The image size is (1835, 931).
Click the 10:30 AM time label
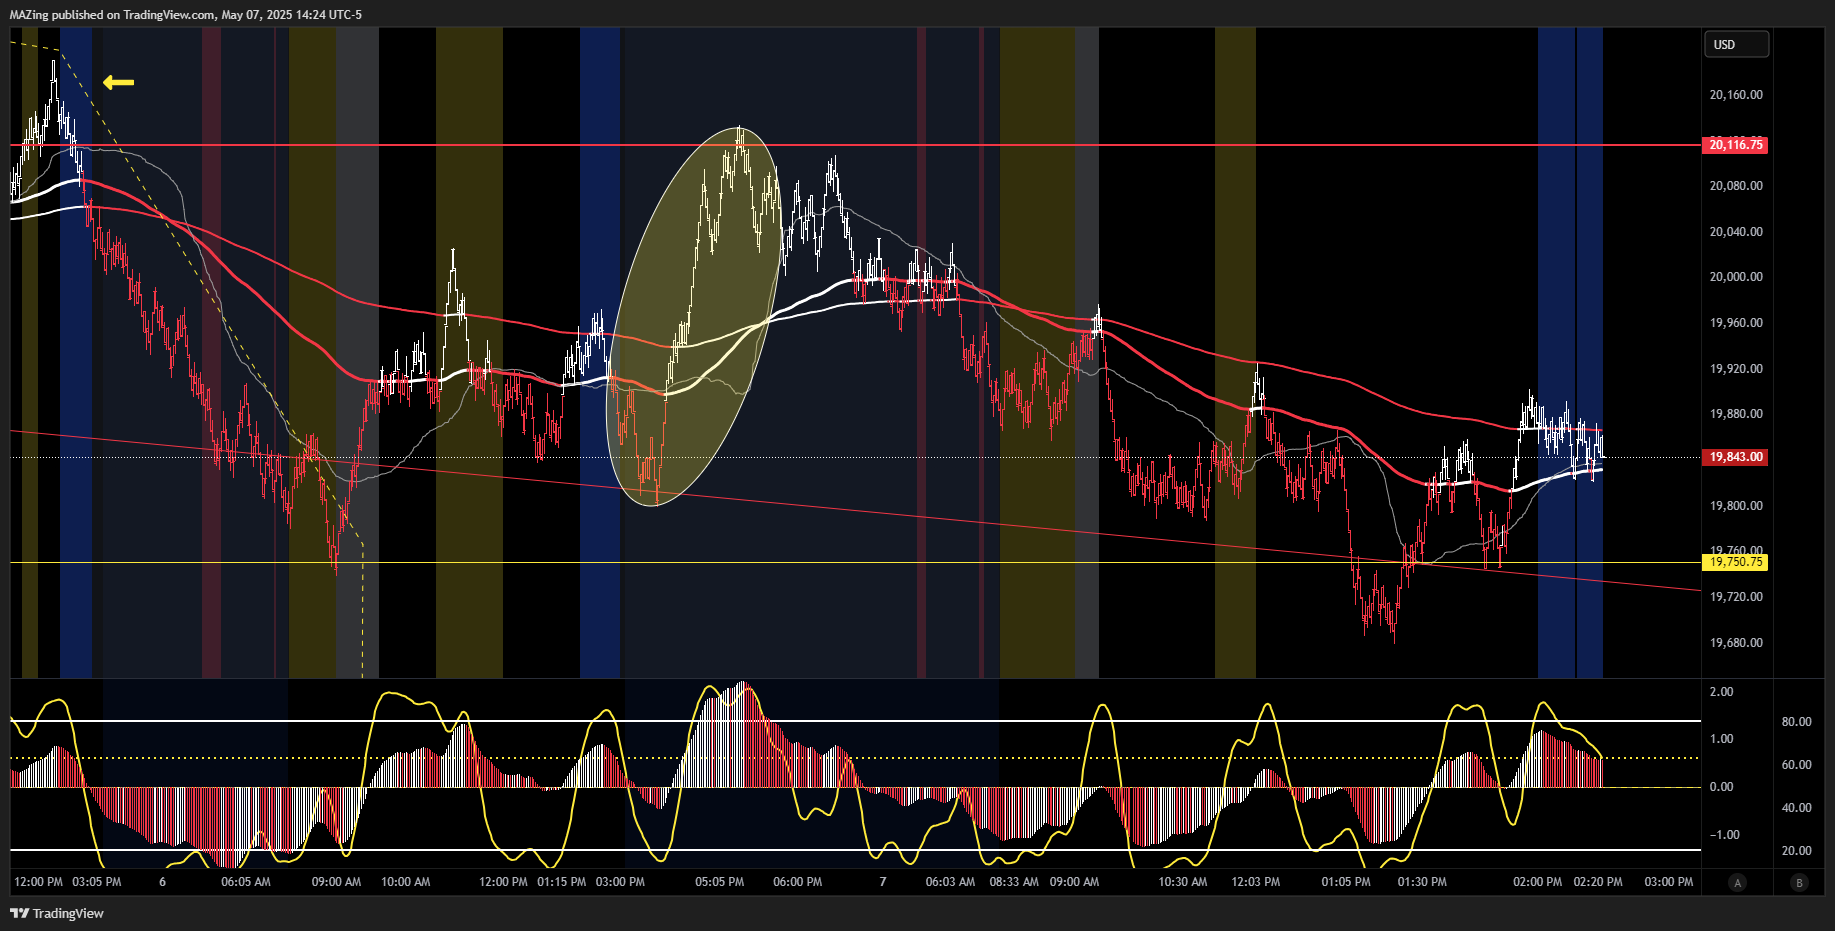1183,882
